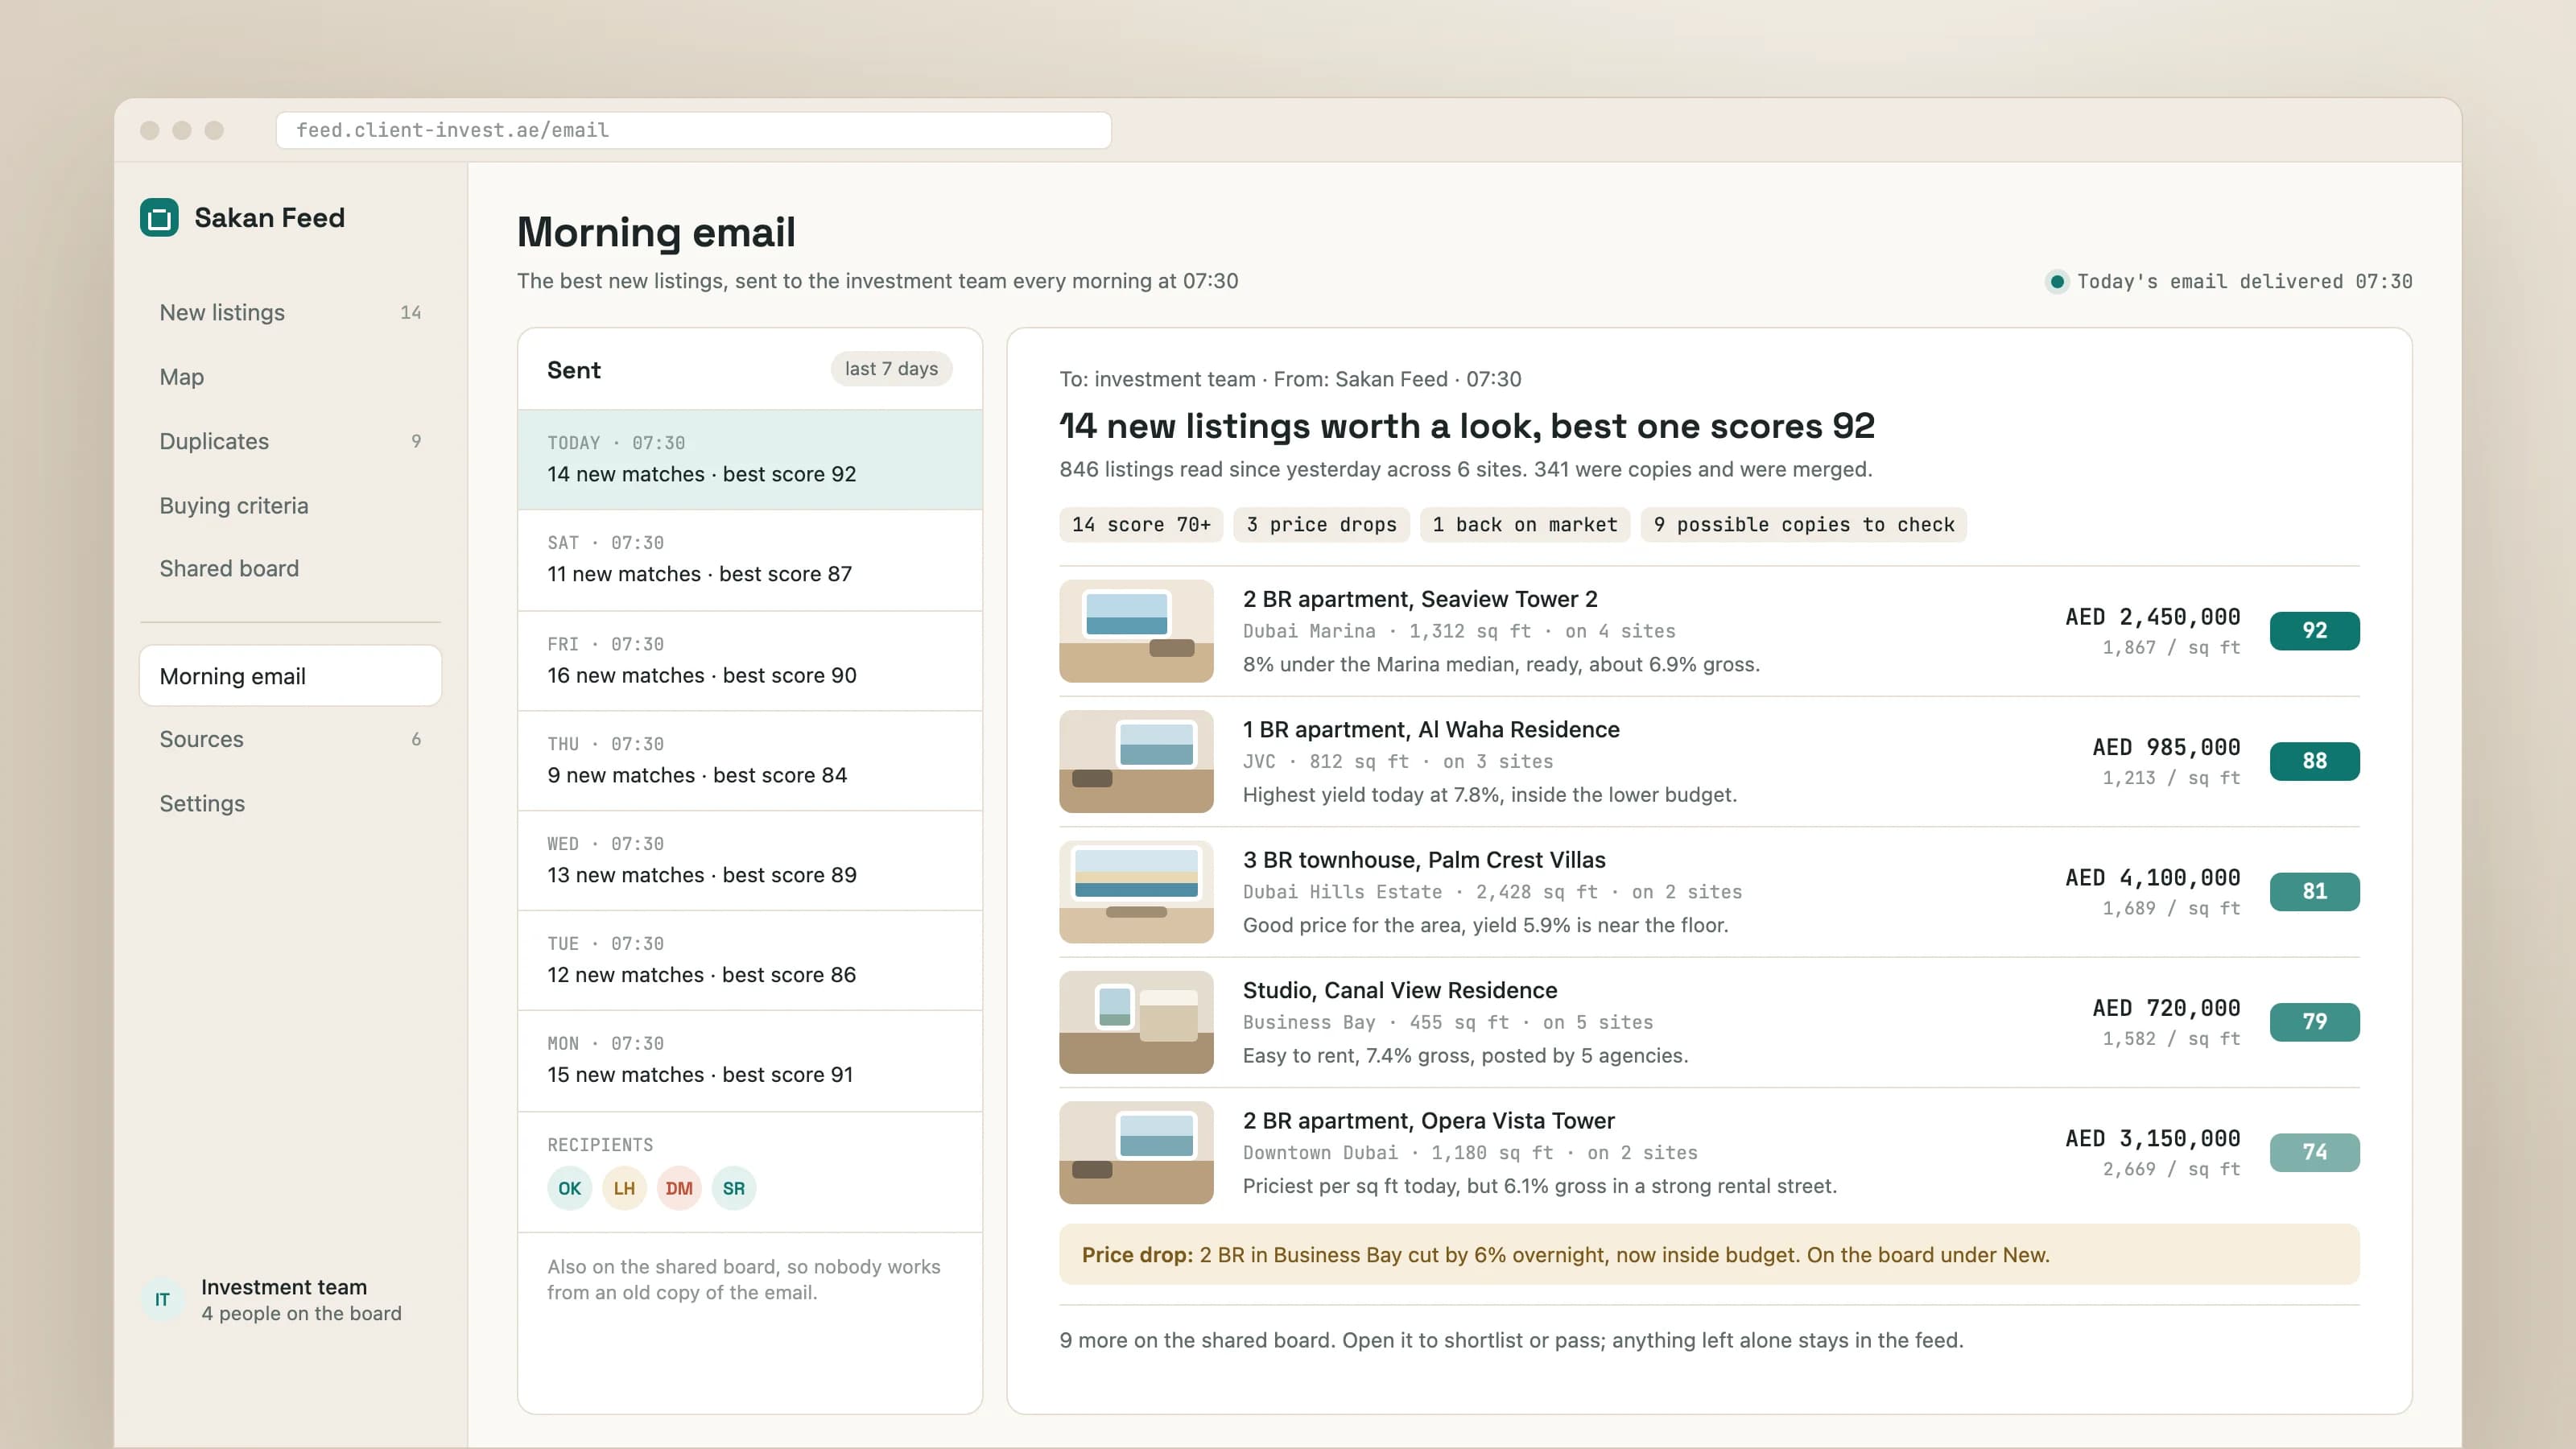Screen dimensions: 2576x1449
Task: Open Thursday's email with 9 matches
Action: [750, 761]
